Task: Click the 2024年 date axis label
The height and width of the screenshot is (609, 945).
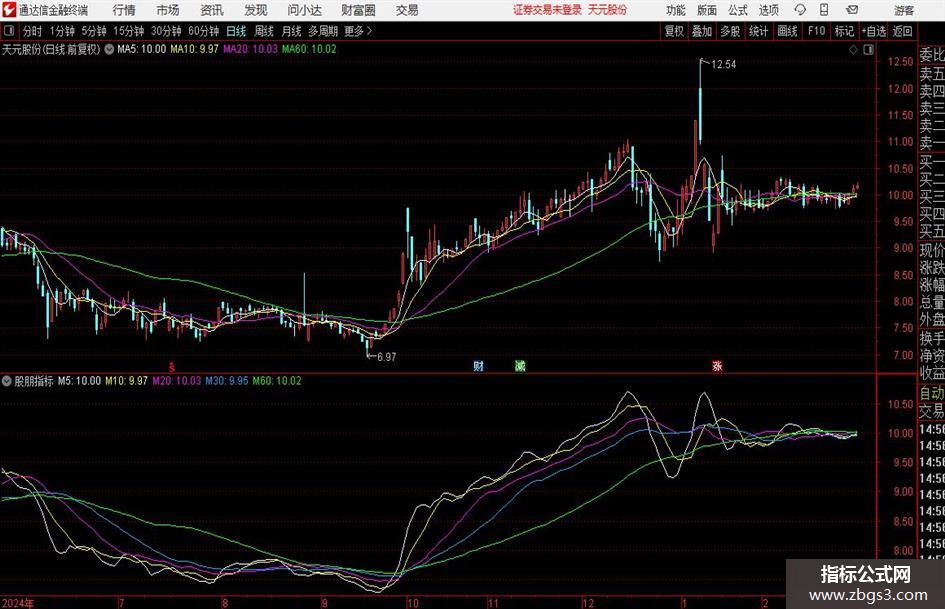Action: coord(17,603)
